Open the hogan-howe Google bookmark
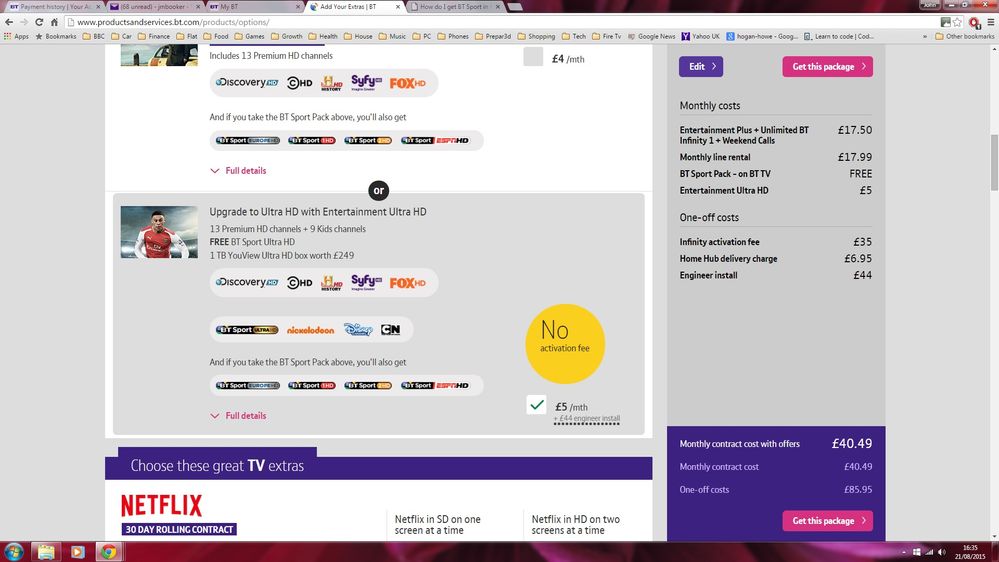The height and width of the screenshot is (562, 999). click(762, 36)
